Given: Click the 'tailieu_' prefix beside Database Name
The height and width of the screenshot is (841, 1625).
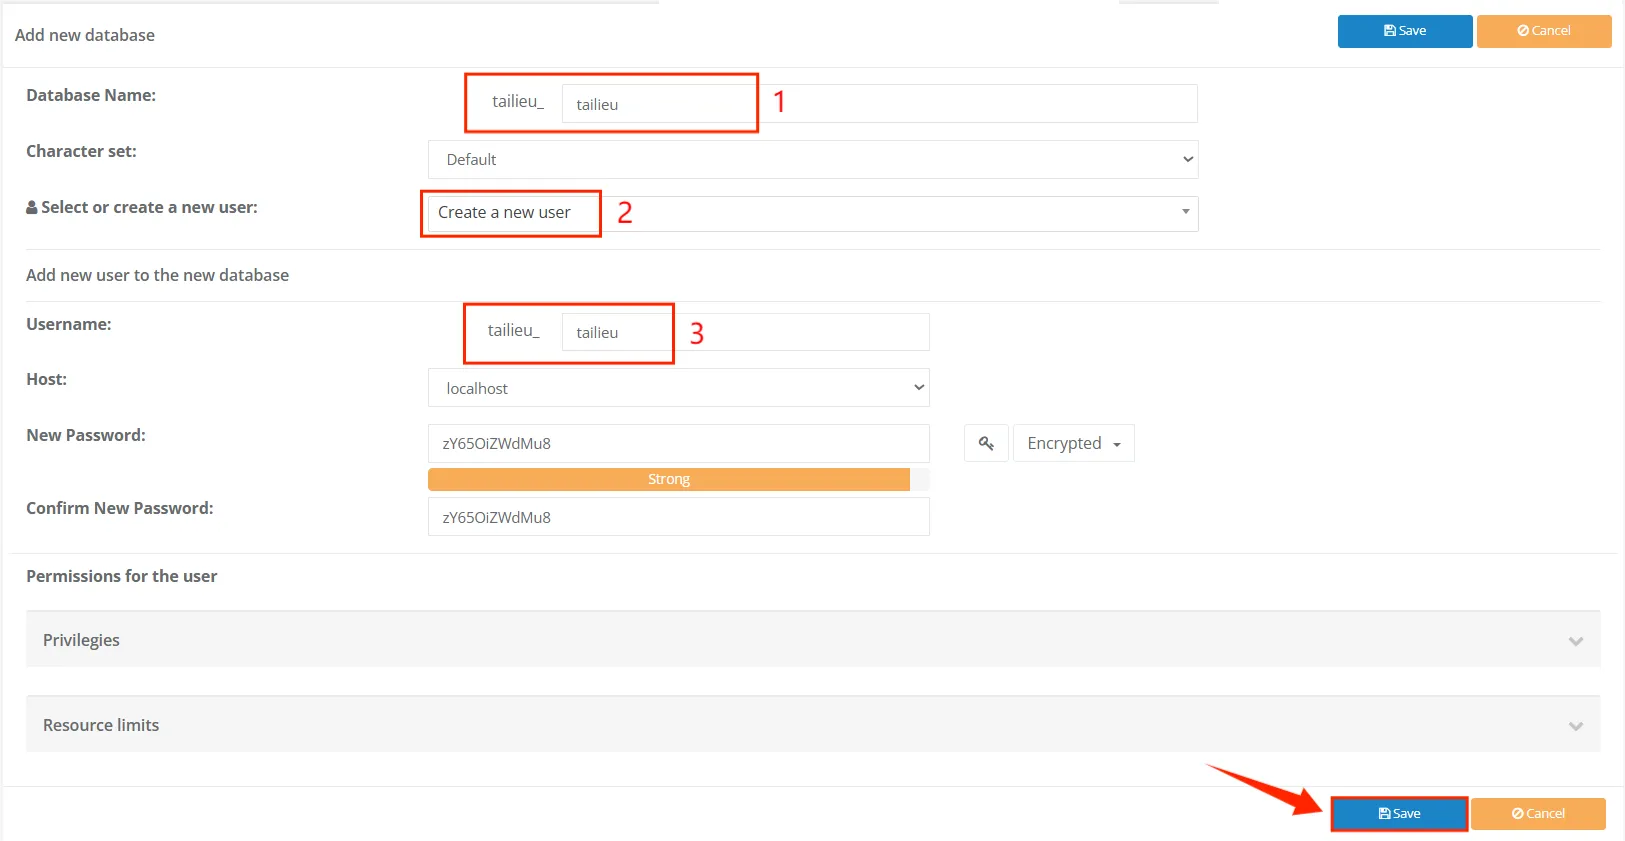Looking at the screenshot, I should pyautogui.click(x=518, y=101).
